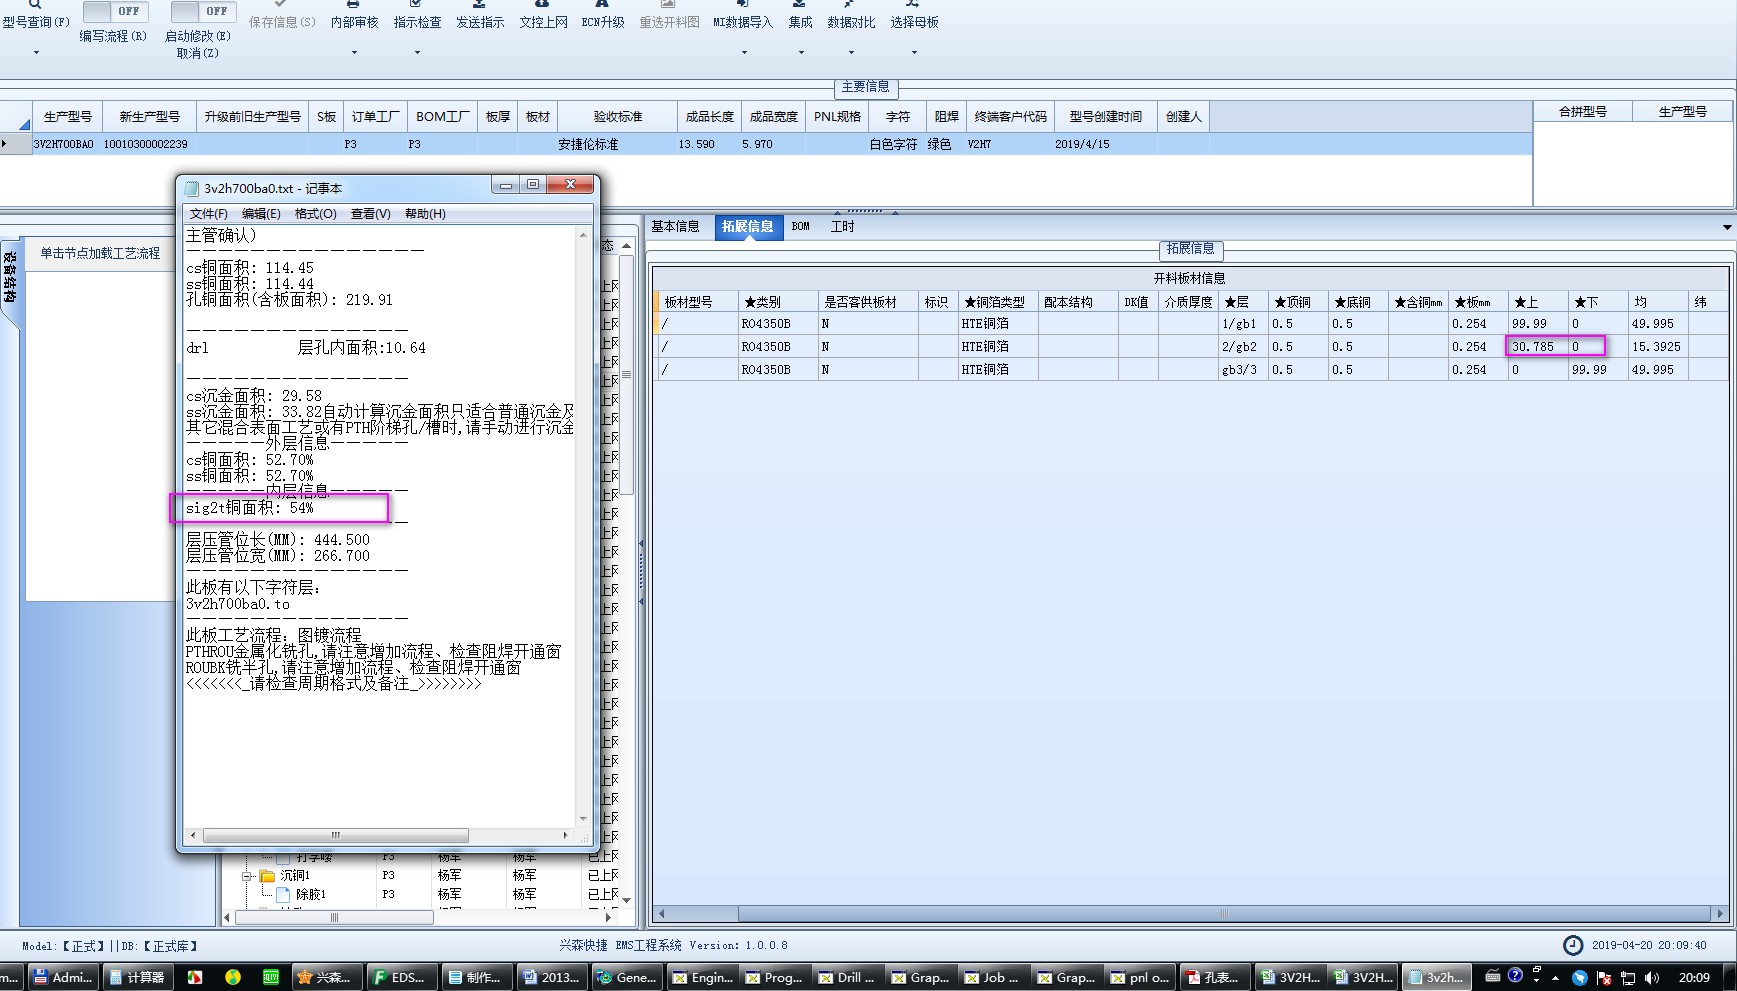The image size is (1737, 991).
Task: Click 单击节点加载工艺流程 label
Action: point(100,253)
